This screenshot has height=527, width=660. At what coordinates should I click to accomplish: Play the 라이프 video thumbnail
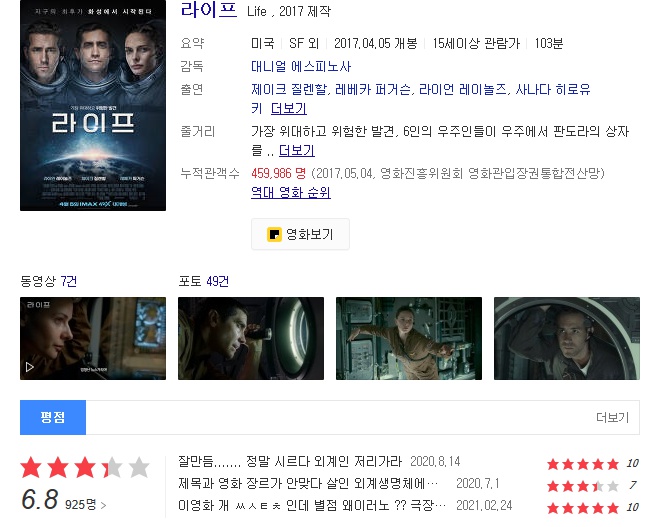point(93,338)
